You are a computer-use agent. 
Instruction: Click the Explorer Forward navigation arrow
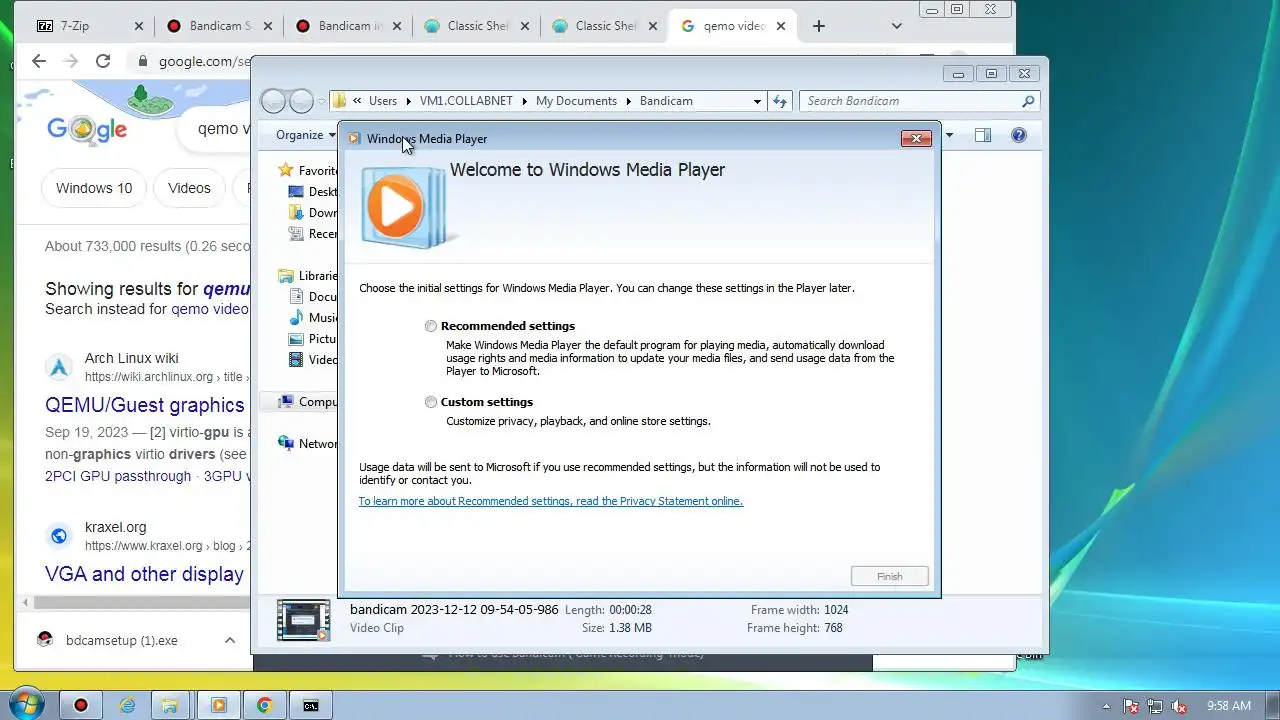(301, 101)
